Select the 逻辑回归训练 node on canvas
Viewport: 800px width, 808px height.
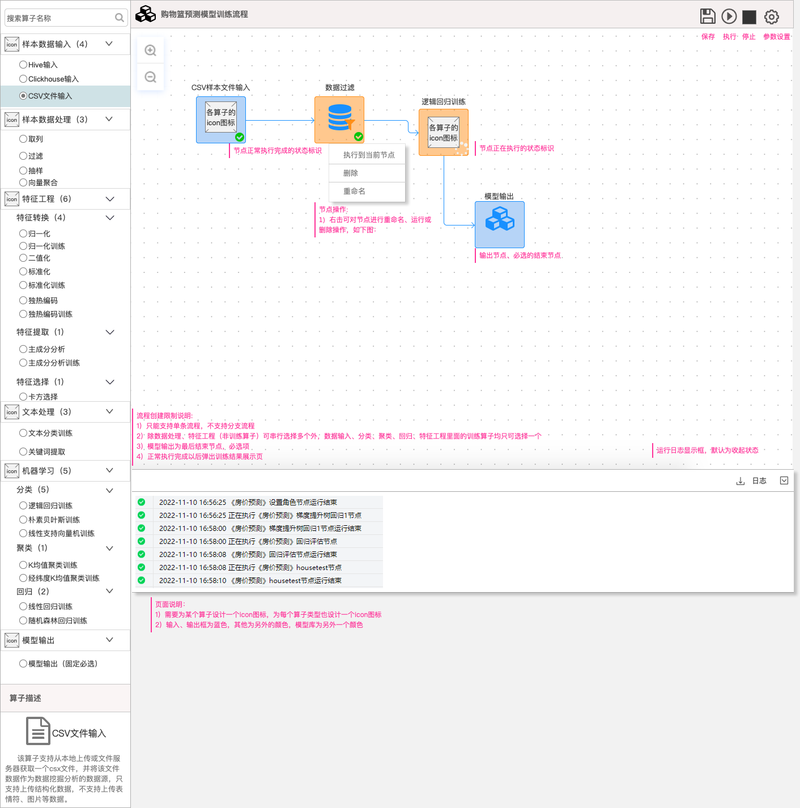pos(443,132)
